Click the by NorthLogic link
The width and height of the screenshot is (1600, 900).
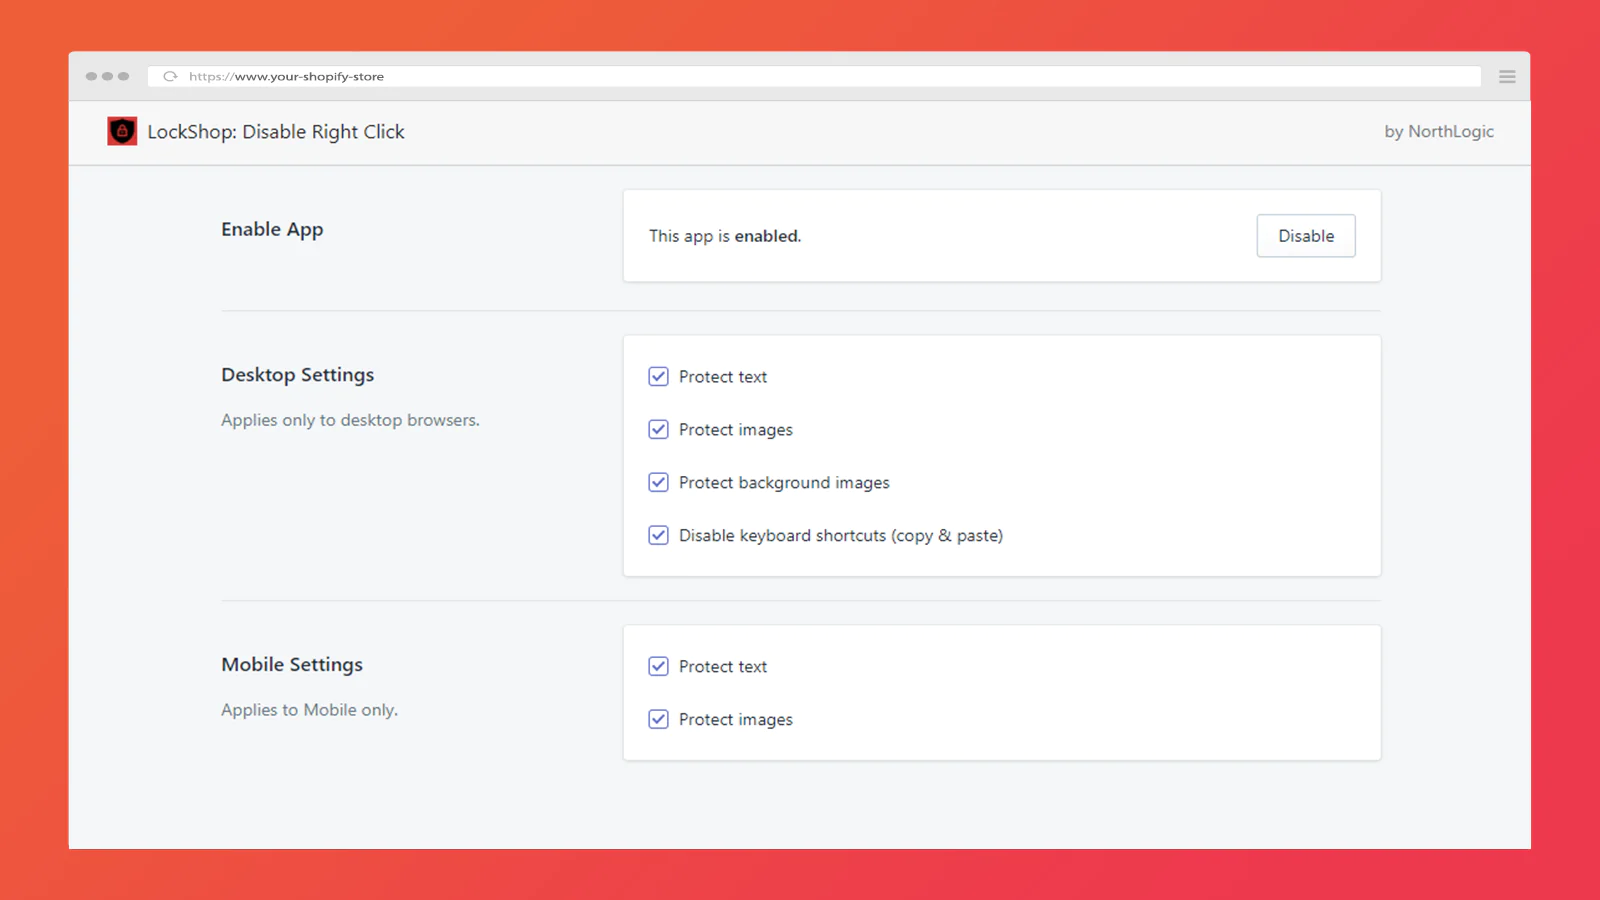[1438, 131]
